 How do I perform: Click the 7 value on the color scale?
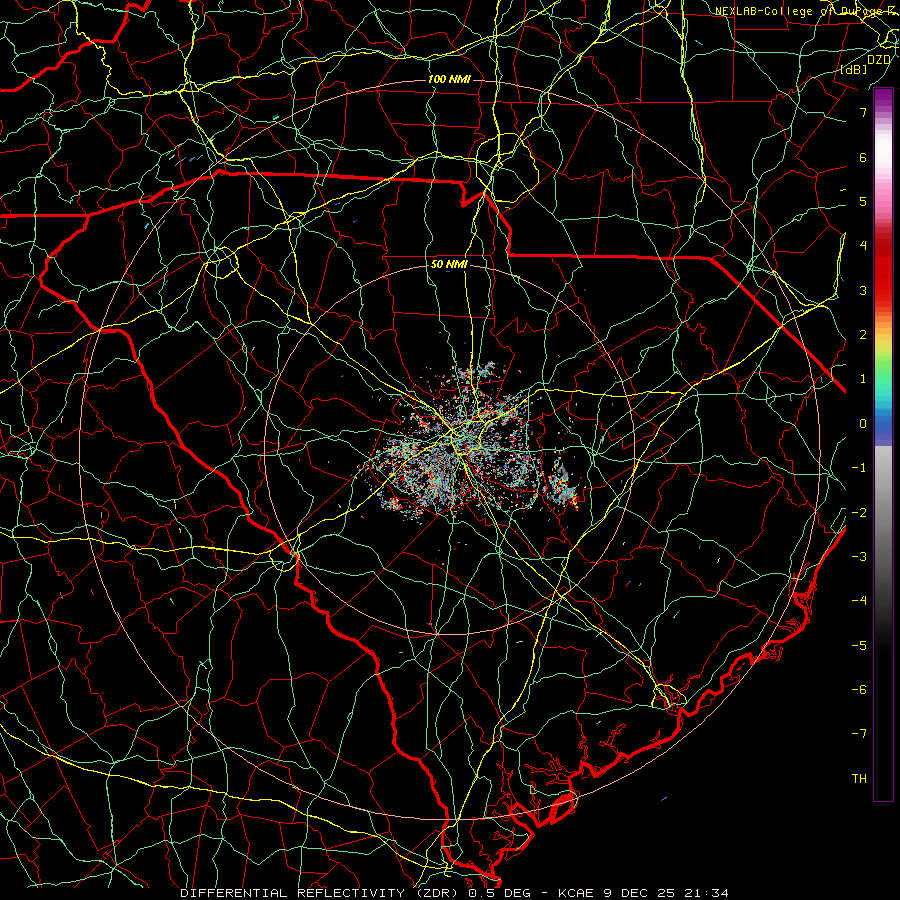[863, 112]
